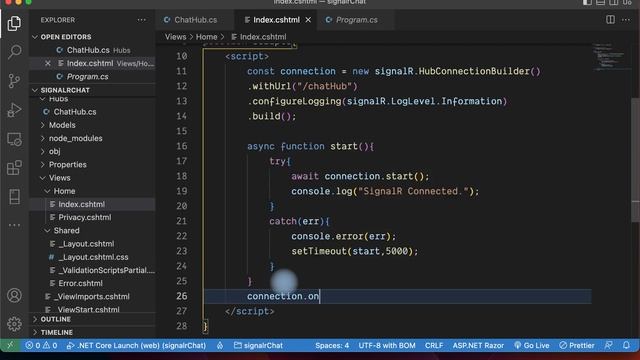Viewport: 640px width, 360px height.
Task: Open the Explorer view in activity bar
Action: (14, 23)
